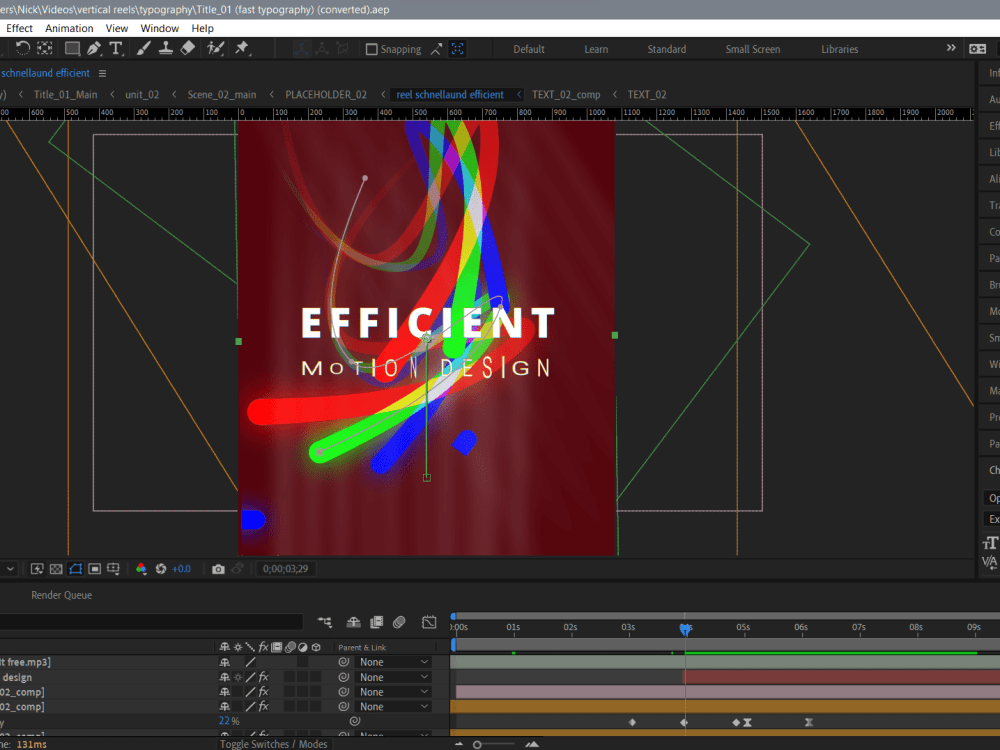This screenshot has width=1000, height=750.
Task: Toggle quality switch on mp3 layer
Action: [x=251, y=663]
